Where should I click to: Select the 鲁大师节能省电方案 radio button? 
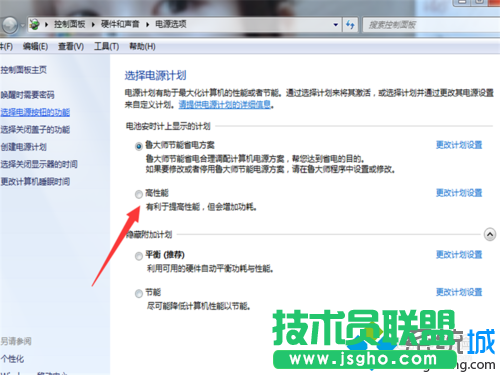pyautogui.click(x=139, y=146)
